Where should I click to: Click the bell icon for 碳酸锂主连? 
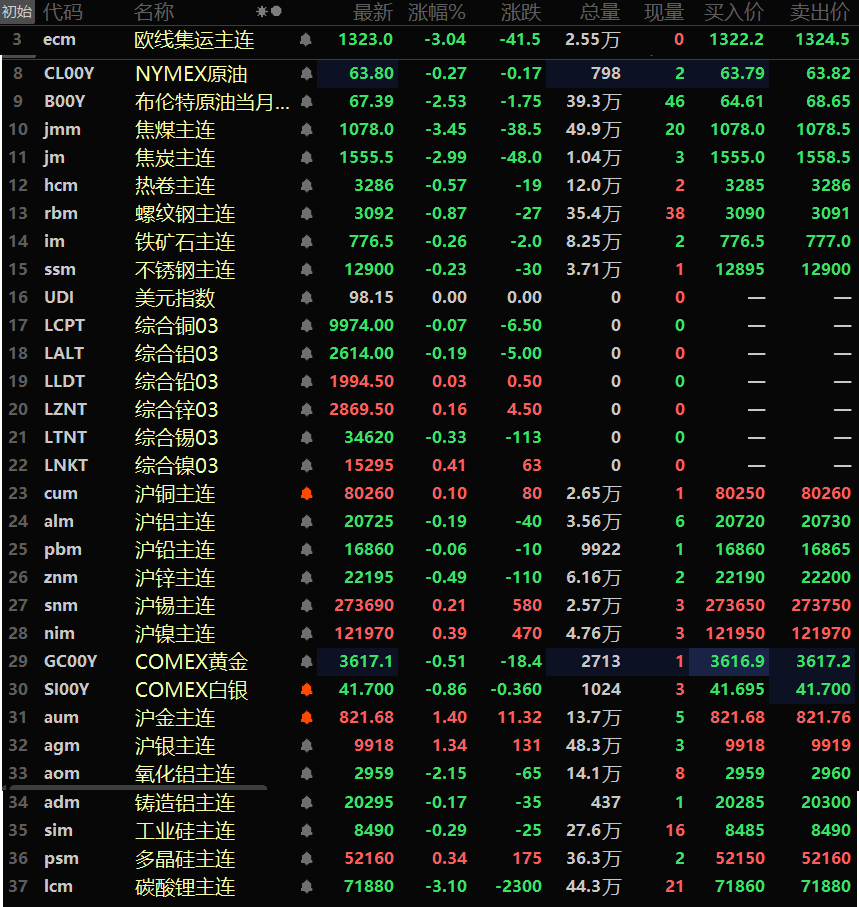coord(306,887)
